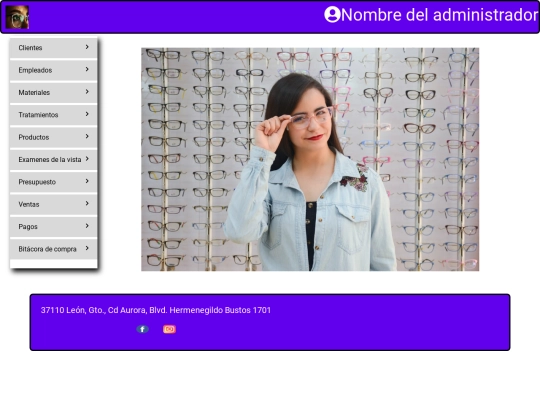Expand the Tratamientos chevron arrow

click(87, 114)
